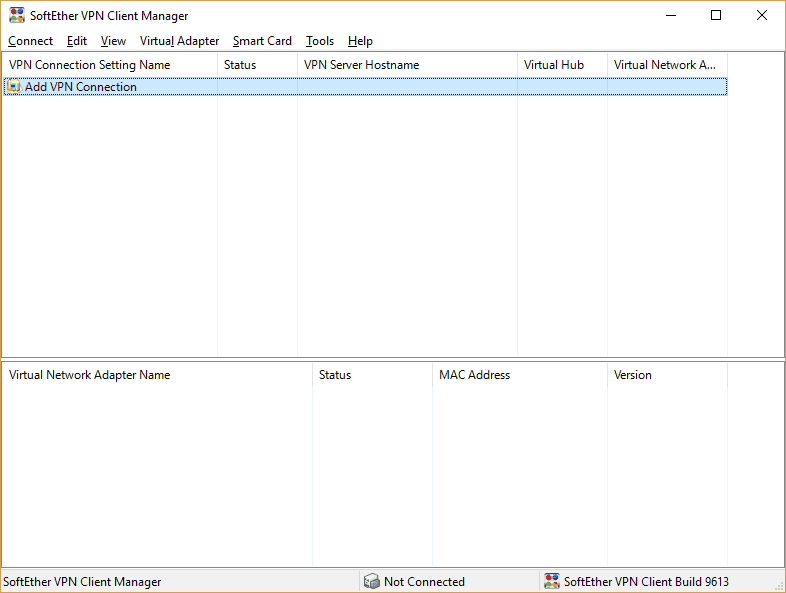Viewport: 786px width, 593px height.
Task: Click SoftEther VPN Client Build 9613 text
Action: pos(646,581)
